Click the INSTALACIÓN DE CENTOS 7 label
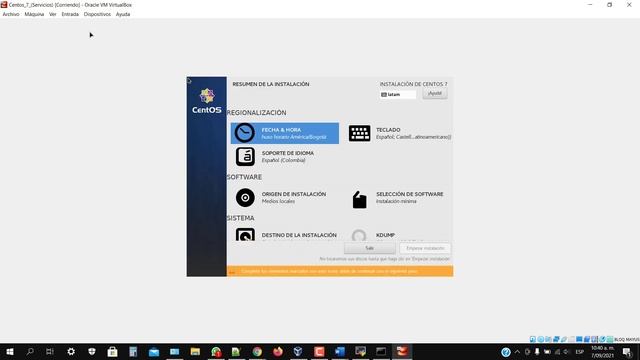The width and height of the screenshot is (640, 360). 413,84
